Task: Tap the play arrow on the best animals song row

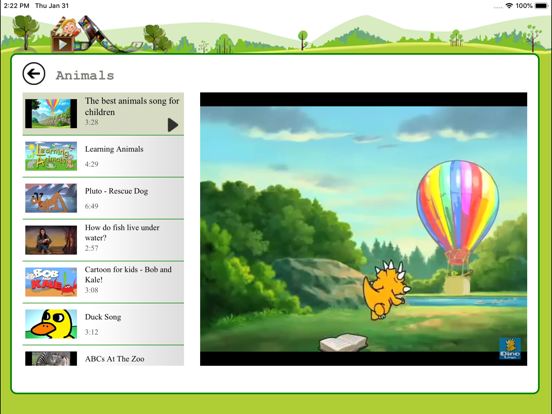Action: point(172,125)
